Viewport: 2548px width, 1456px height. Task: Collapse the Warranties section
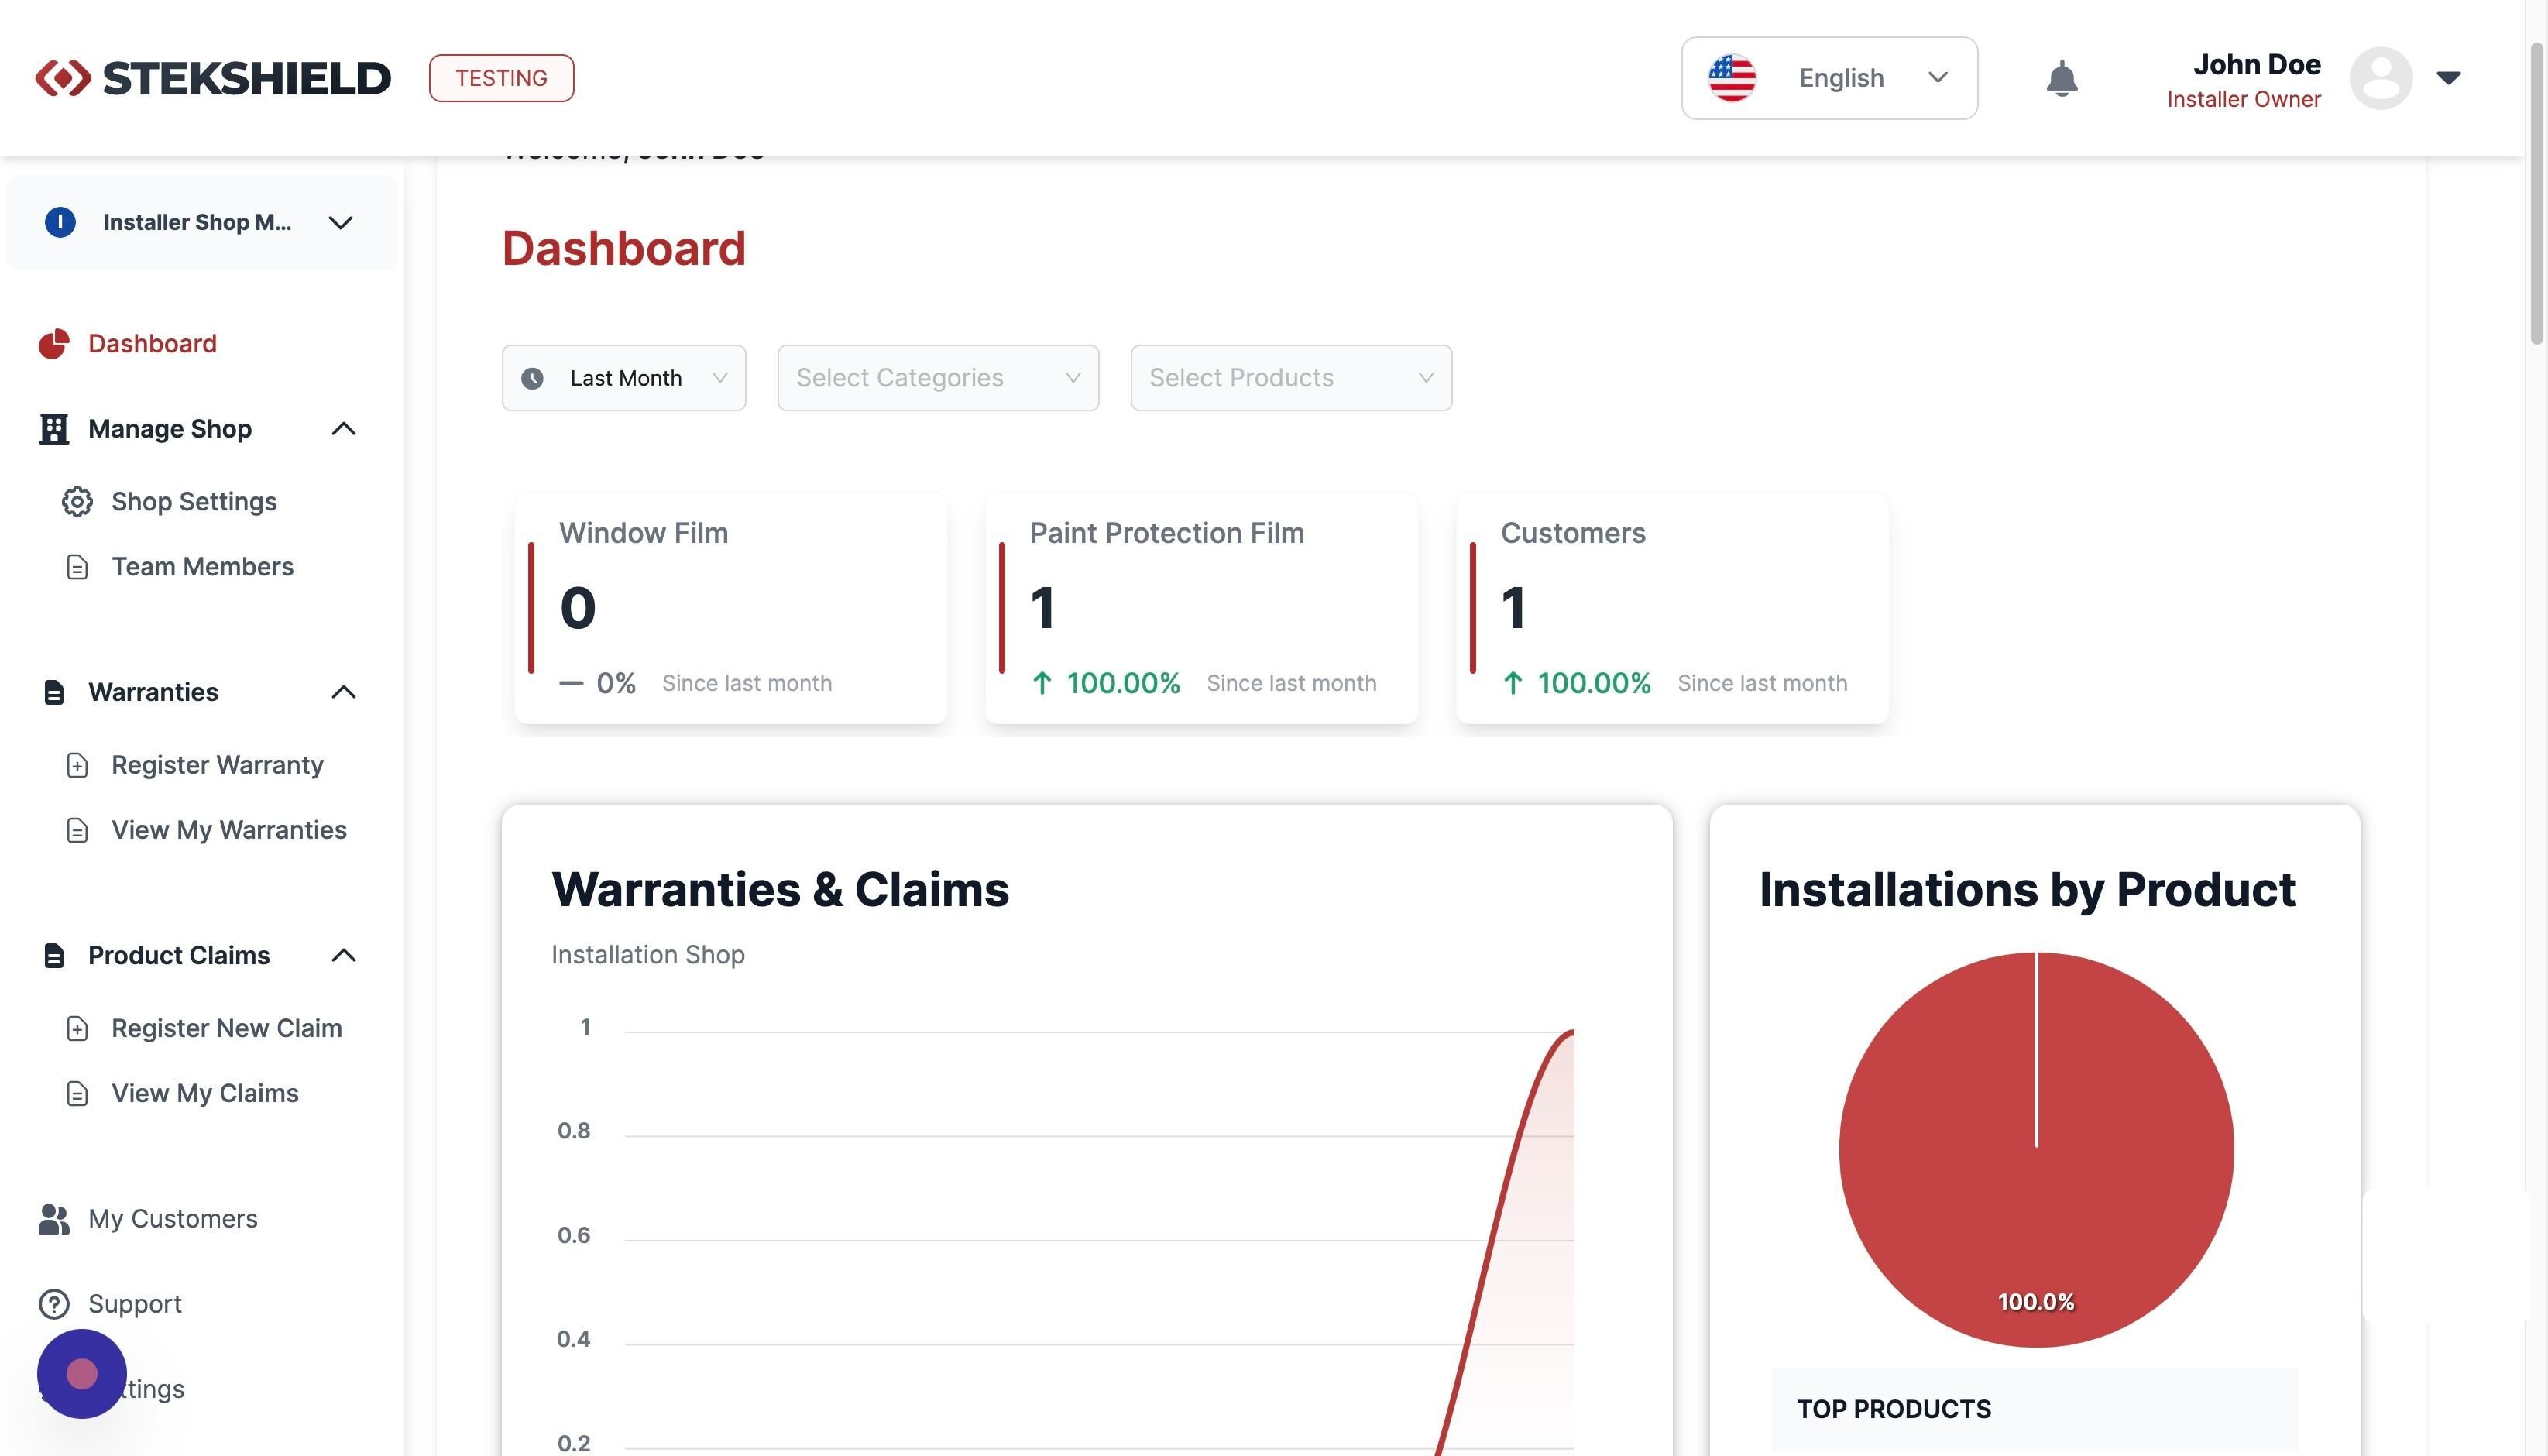(343, 692)
